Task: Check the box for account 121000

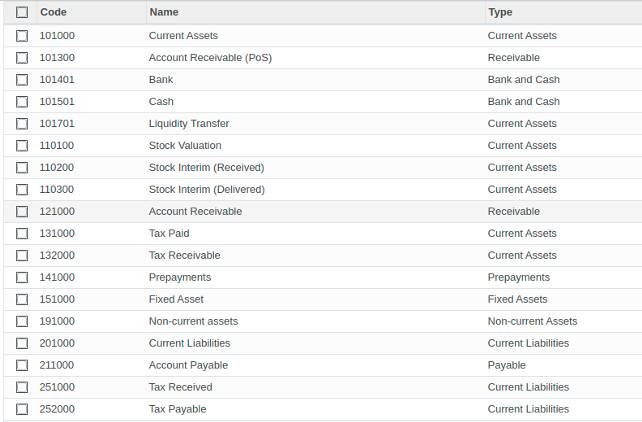Action: pyautogui.click(x=22, y=212)
